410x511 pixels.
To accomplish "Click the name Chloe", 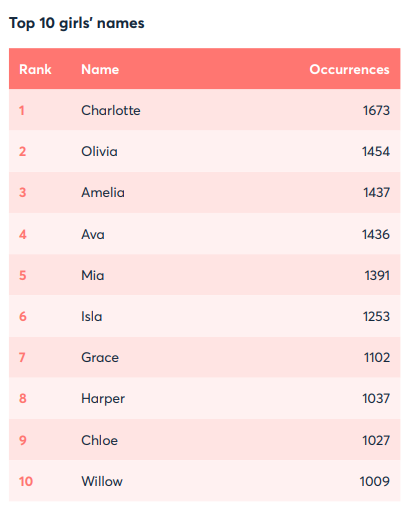I will tap(100, 440).
